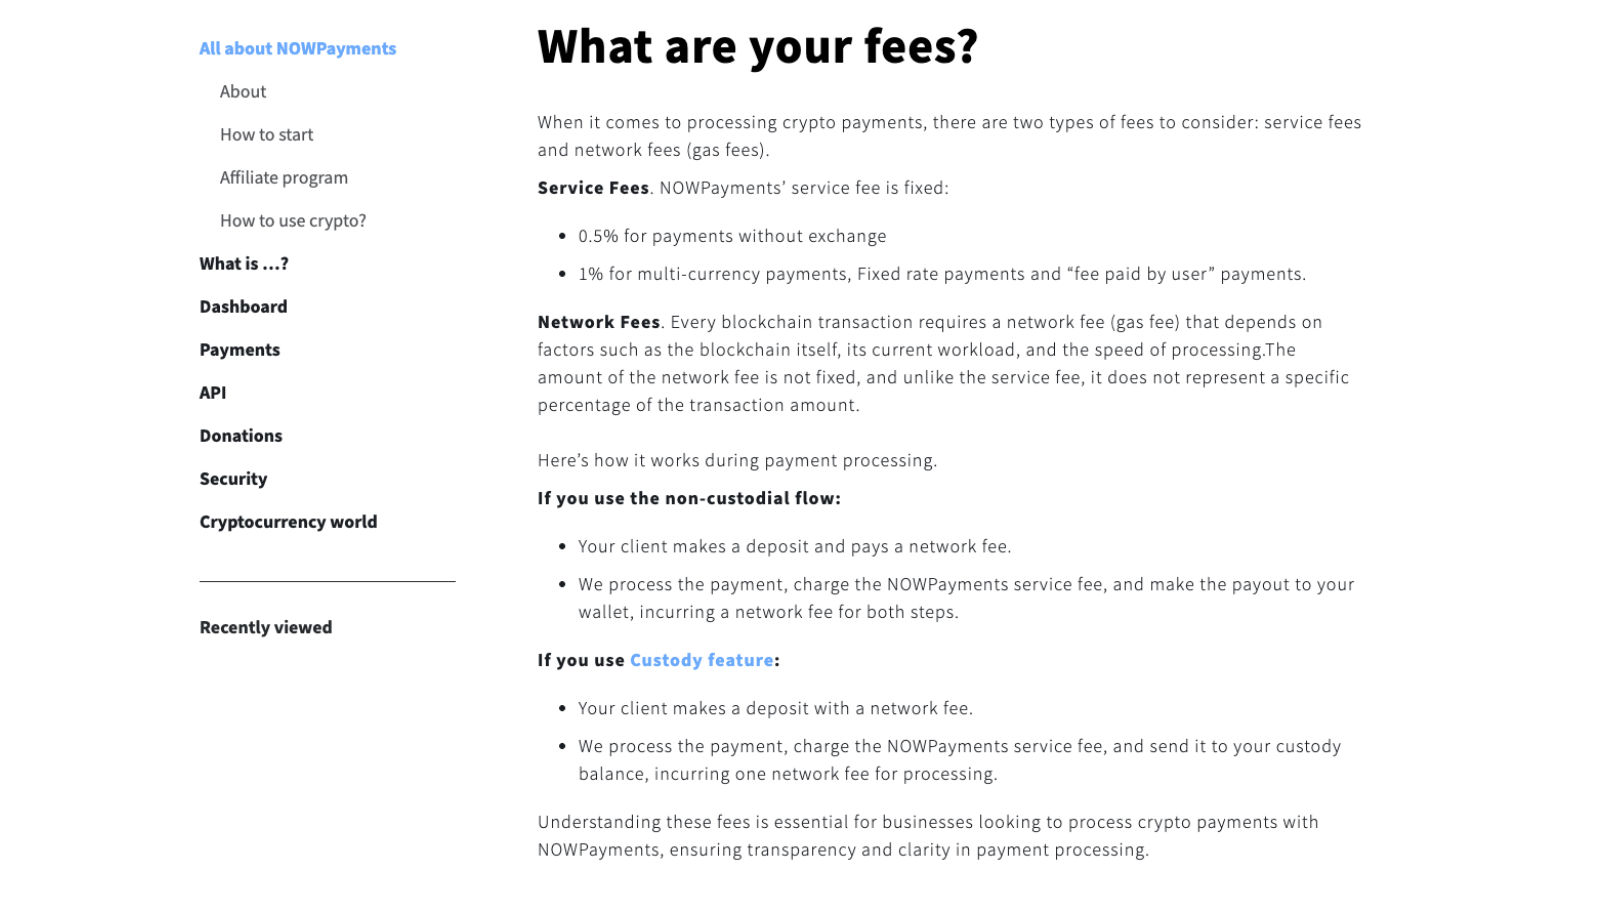Screen dimensions: 1600x900
Task: Open the Security category
Action: [x=233, y=478]
